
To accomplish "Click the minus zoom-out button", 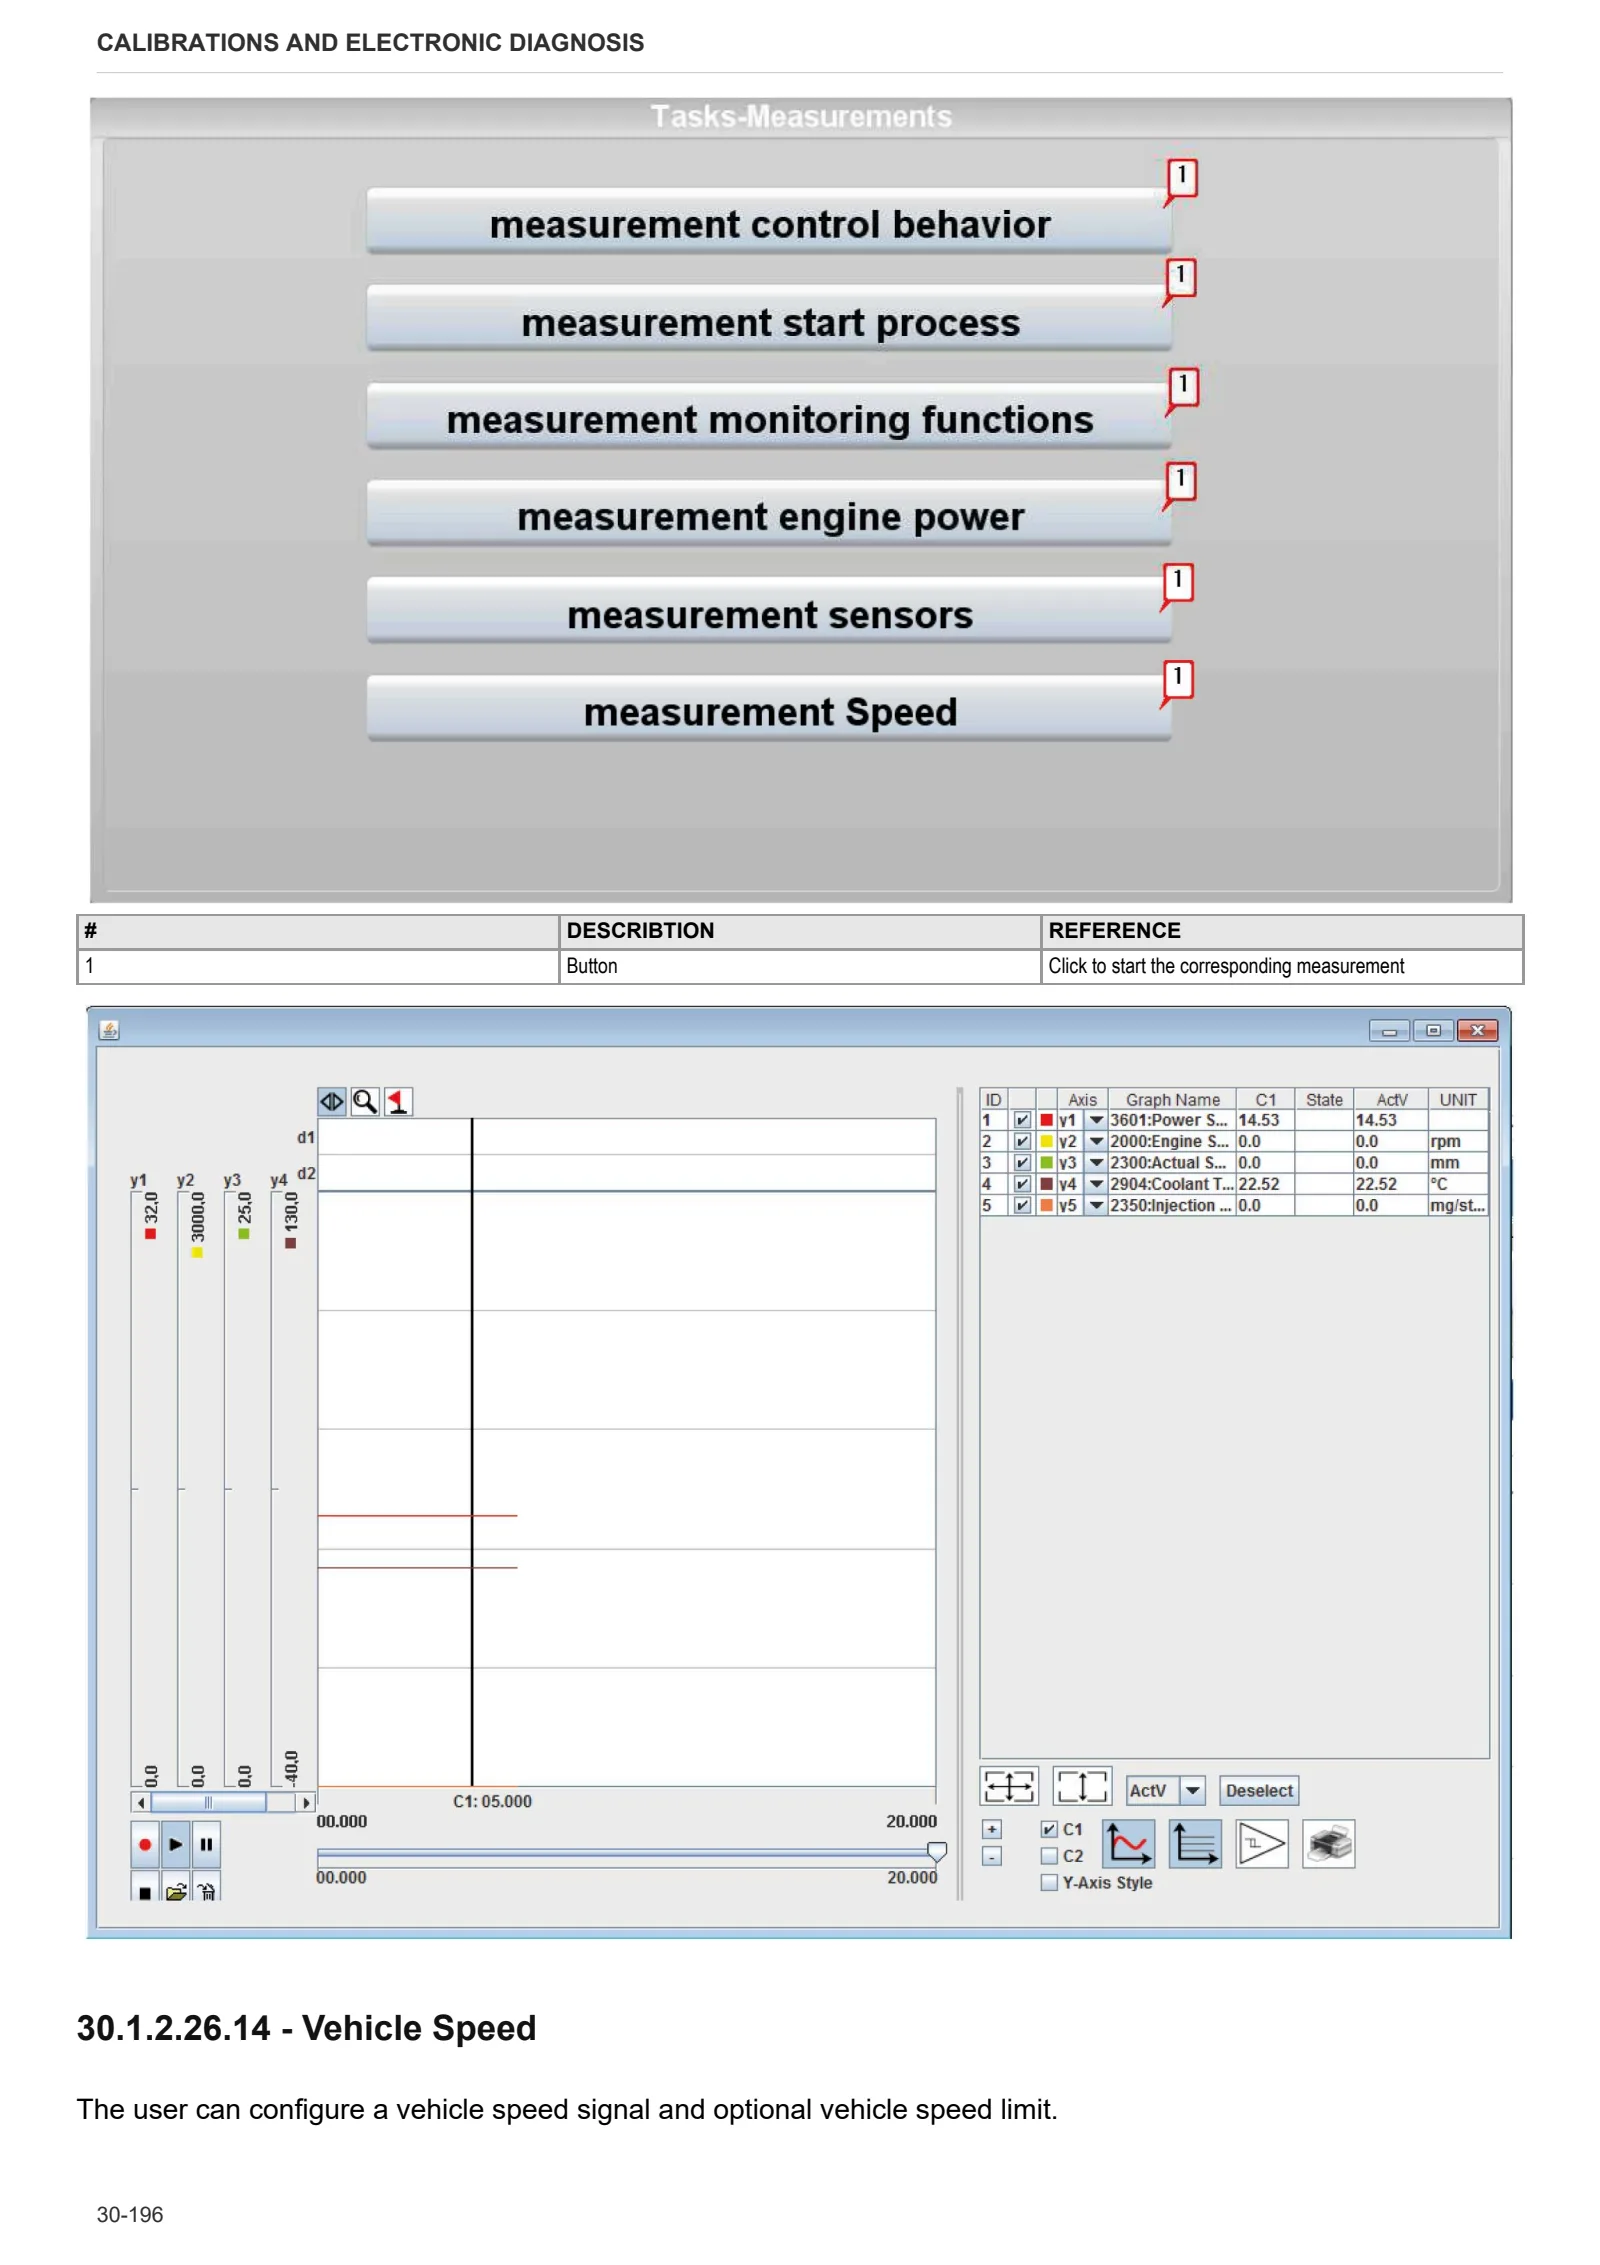I will click(x=991, y=1857).
